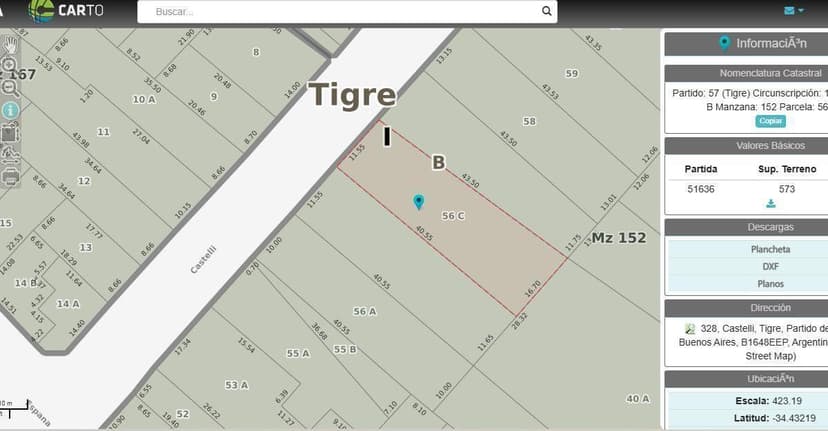Select the area measurement tool
Image resolution: width=828 pixels, height=431 pixels.
(x=11, y=133)
